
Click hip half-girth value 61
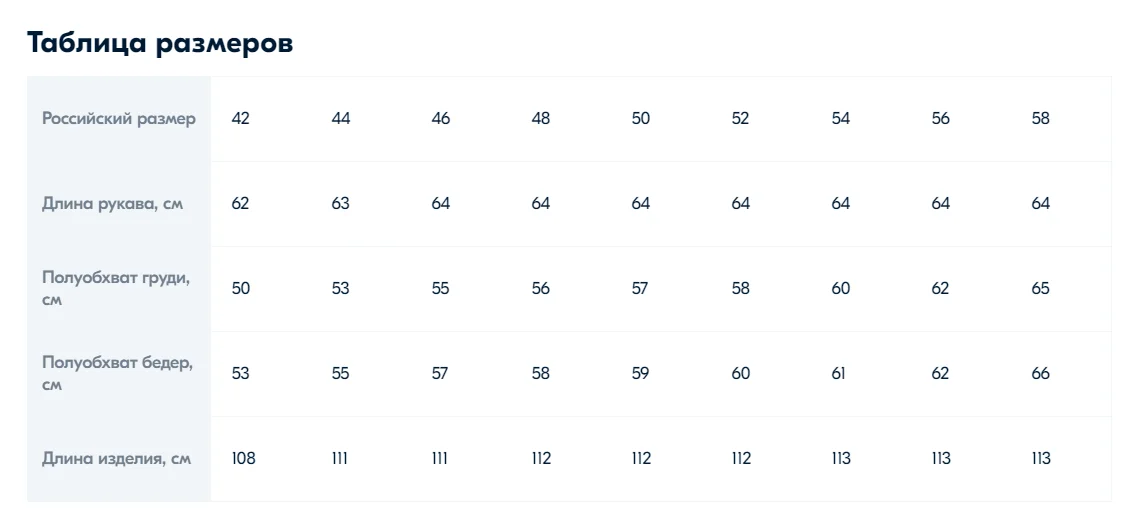pyautogui.click(x=838, y=373)
